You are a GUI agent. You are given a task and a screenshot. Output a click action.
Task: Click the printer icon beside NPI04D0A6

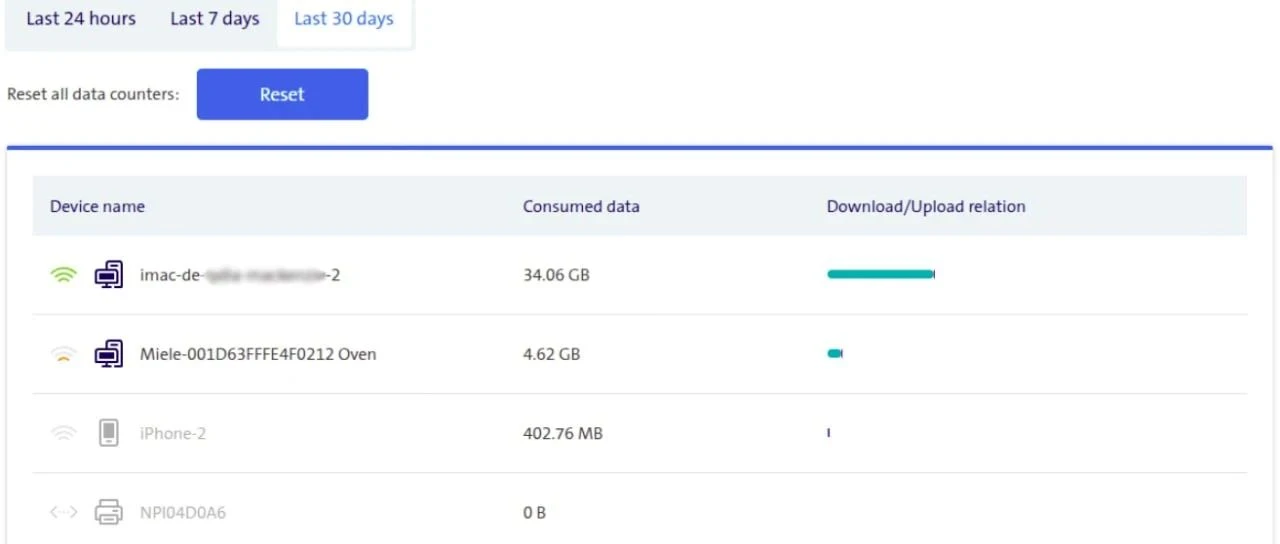click(109, 513)
